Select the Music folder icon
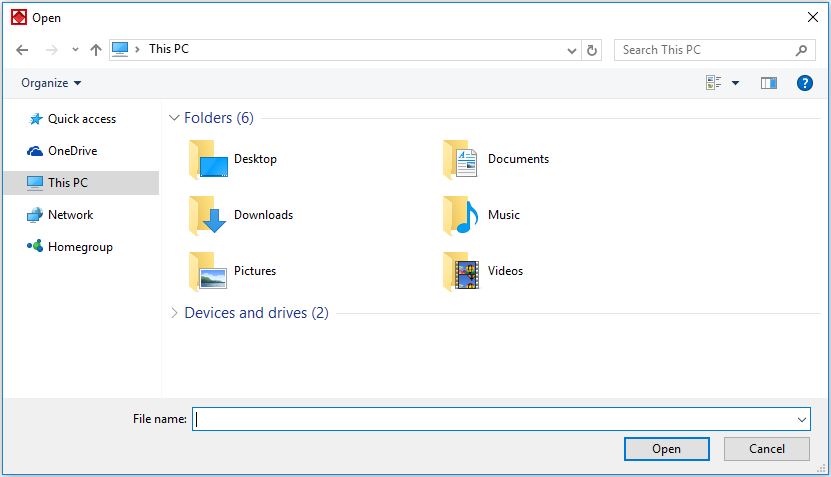Screen dimensions: 831x477 [x=461, y=215]
